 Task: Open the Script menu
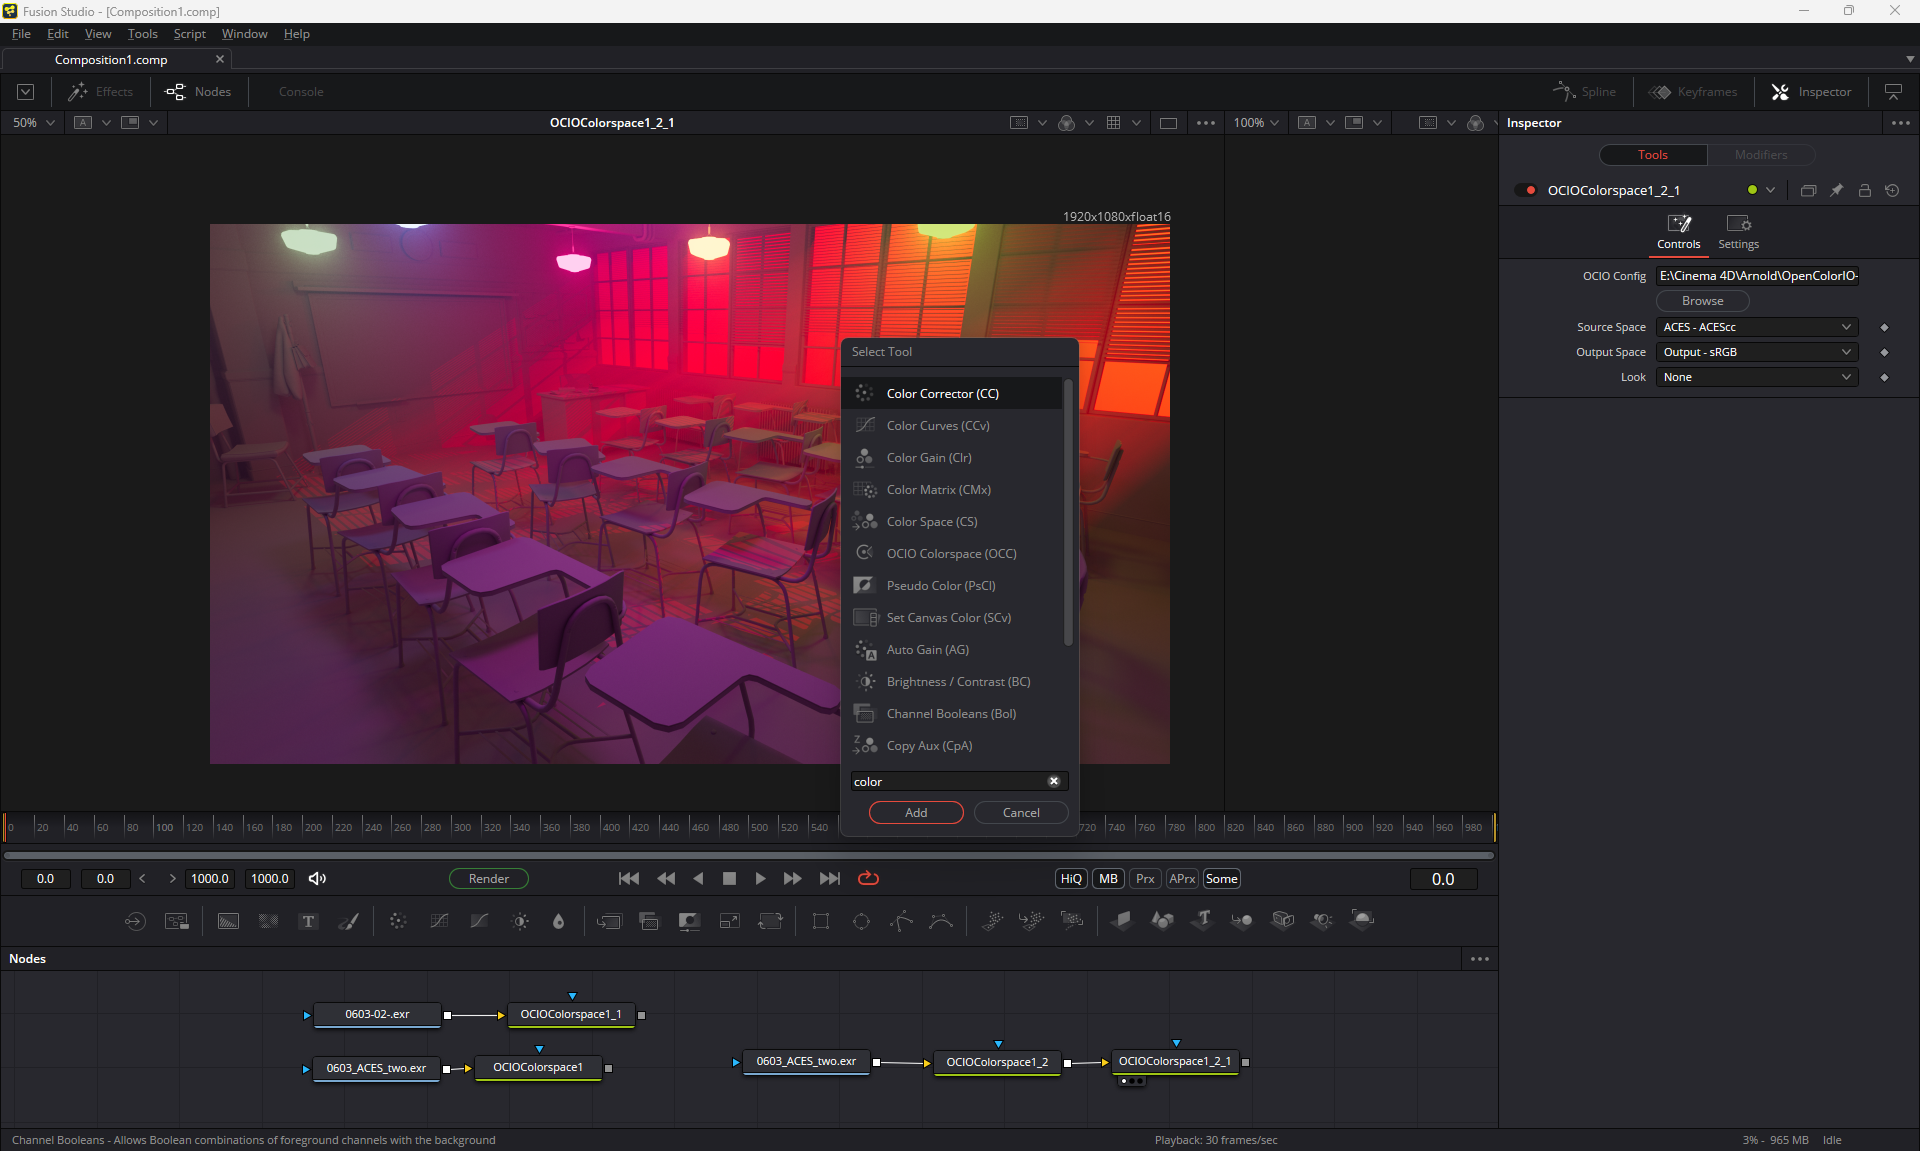(189, 34)
